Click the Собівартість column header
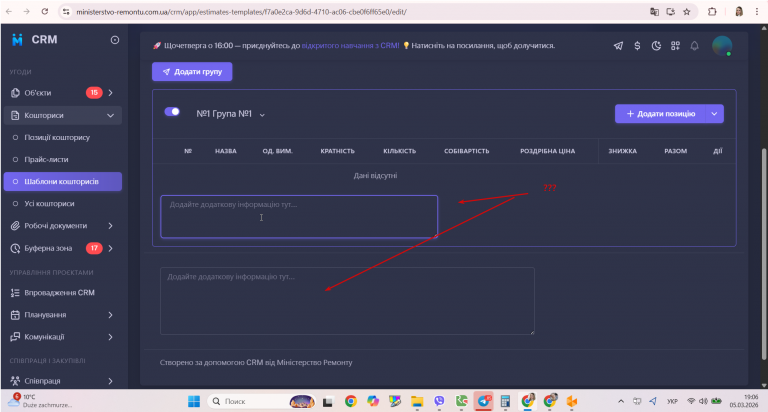768x412 pixels. [466, 151]
